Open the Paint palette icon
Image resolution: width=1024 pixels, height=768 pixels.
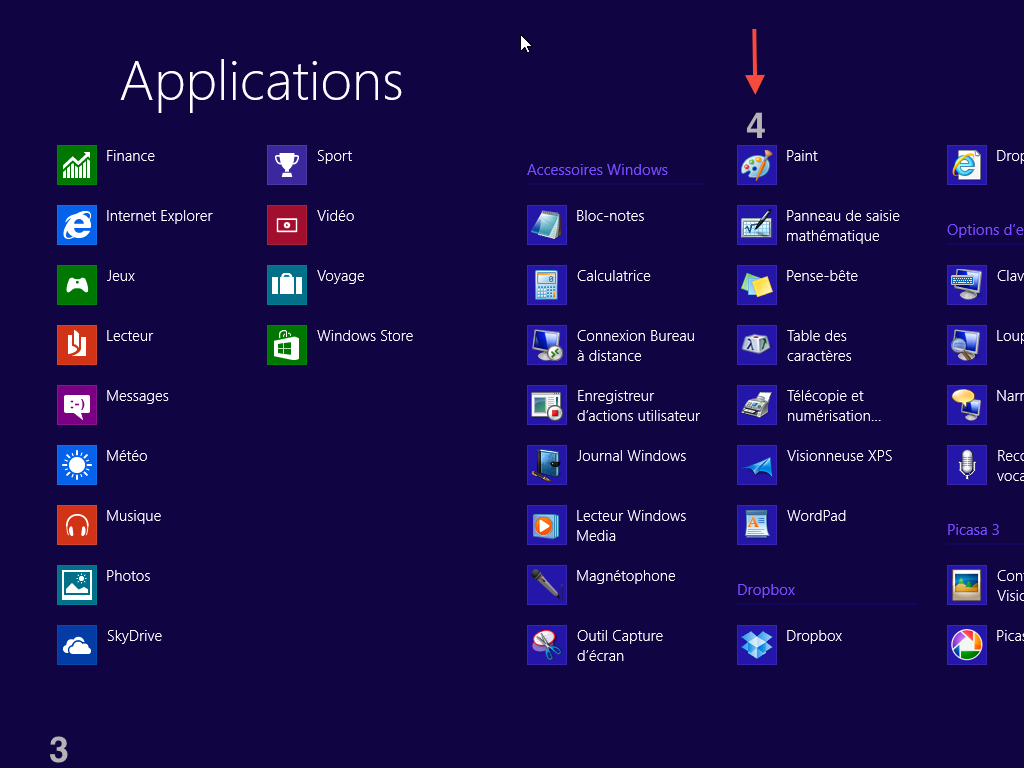click(757, 165)
